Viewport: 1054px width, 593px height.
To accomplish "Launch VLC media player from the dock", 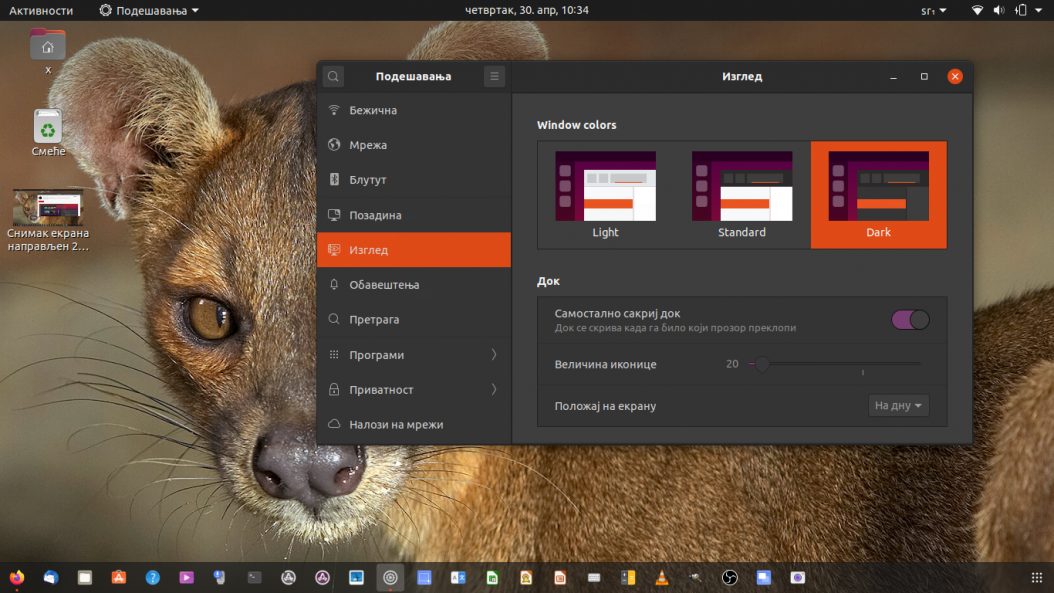I will coord(661,578).
